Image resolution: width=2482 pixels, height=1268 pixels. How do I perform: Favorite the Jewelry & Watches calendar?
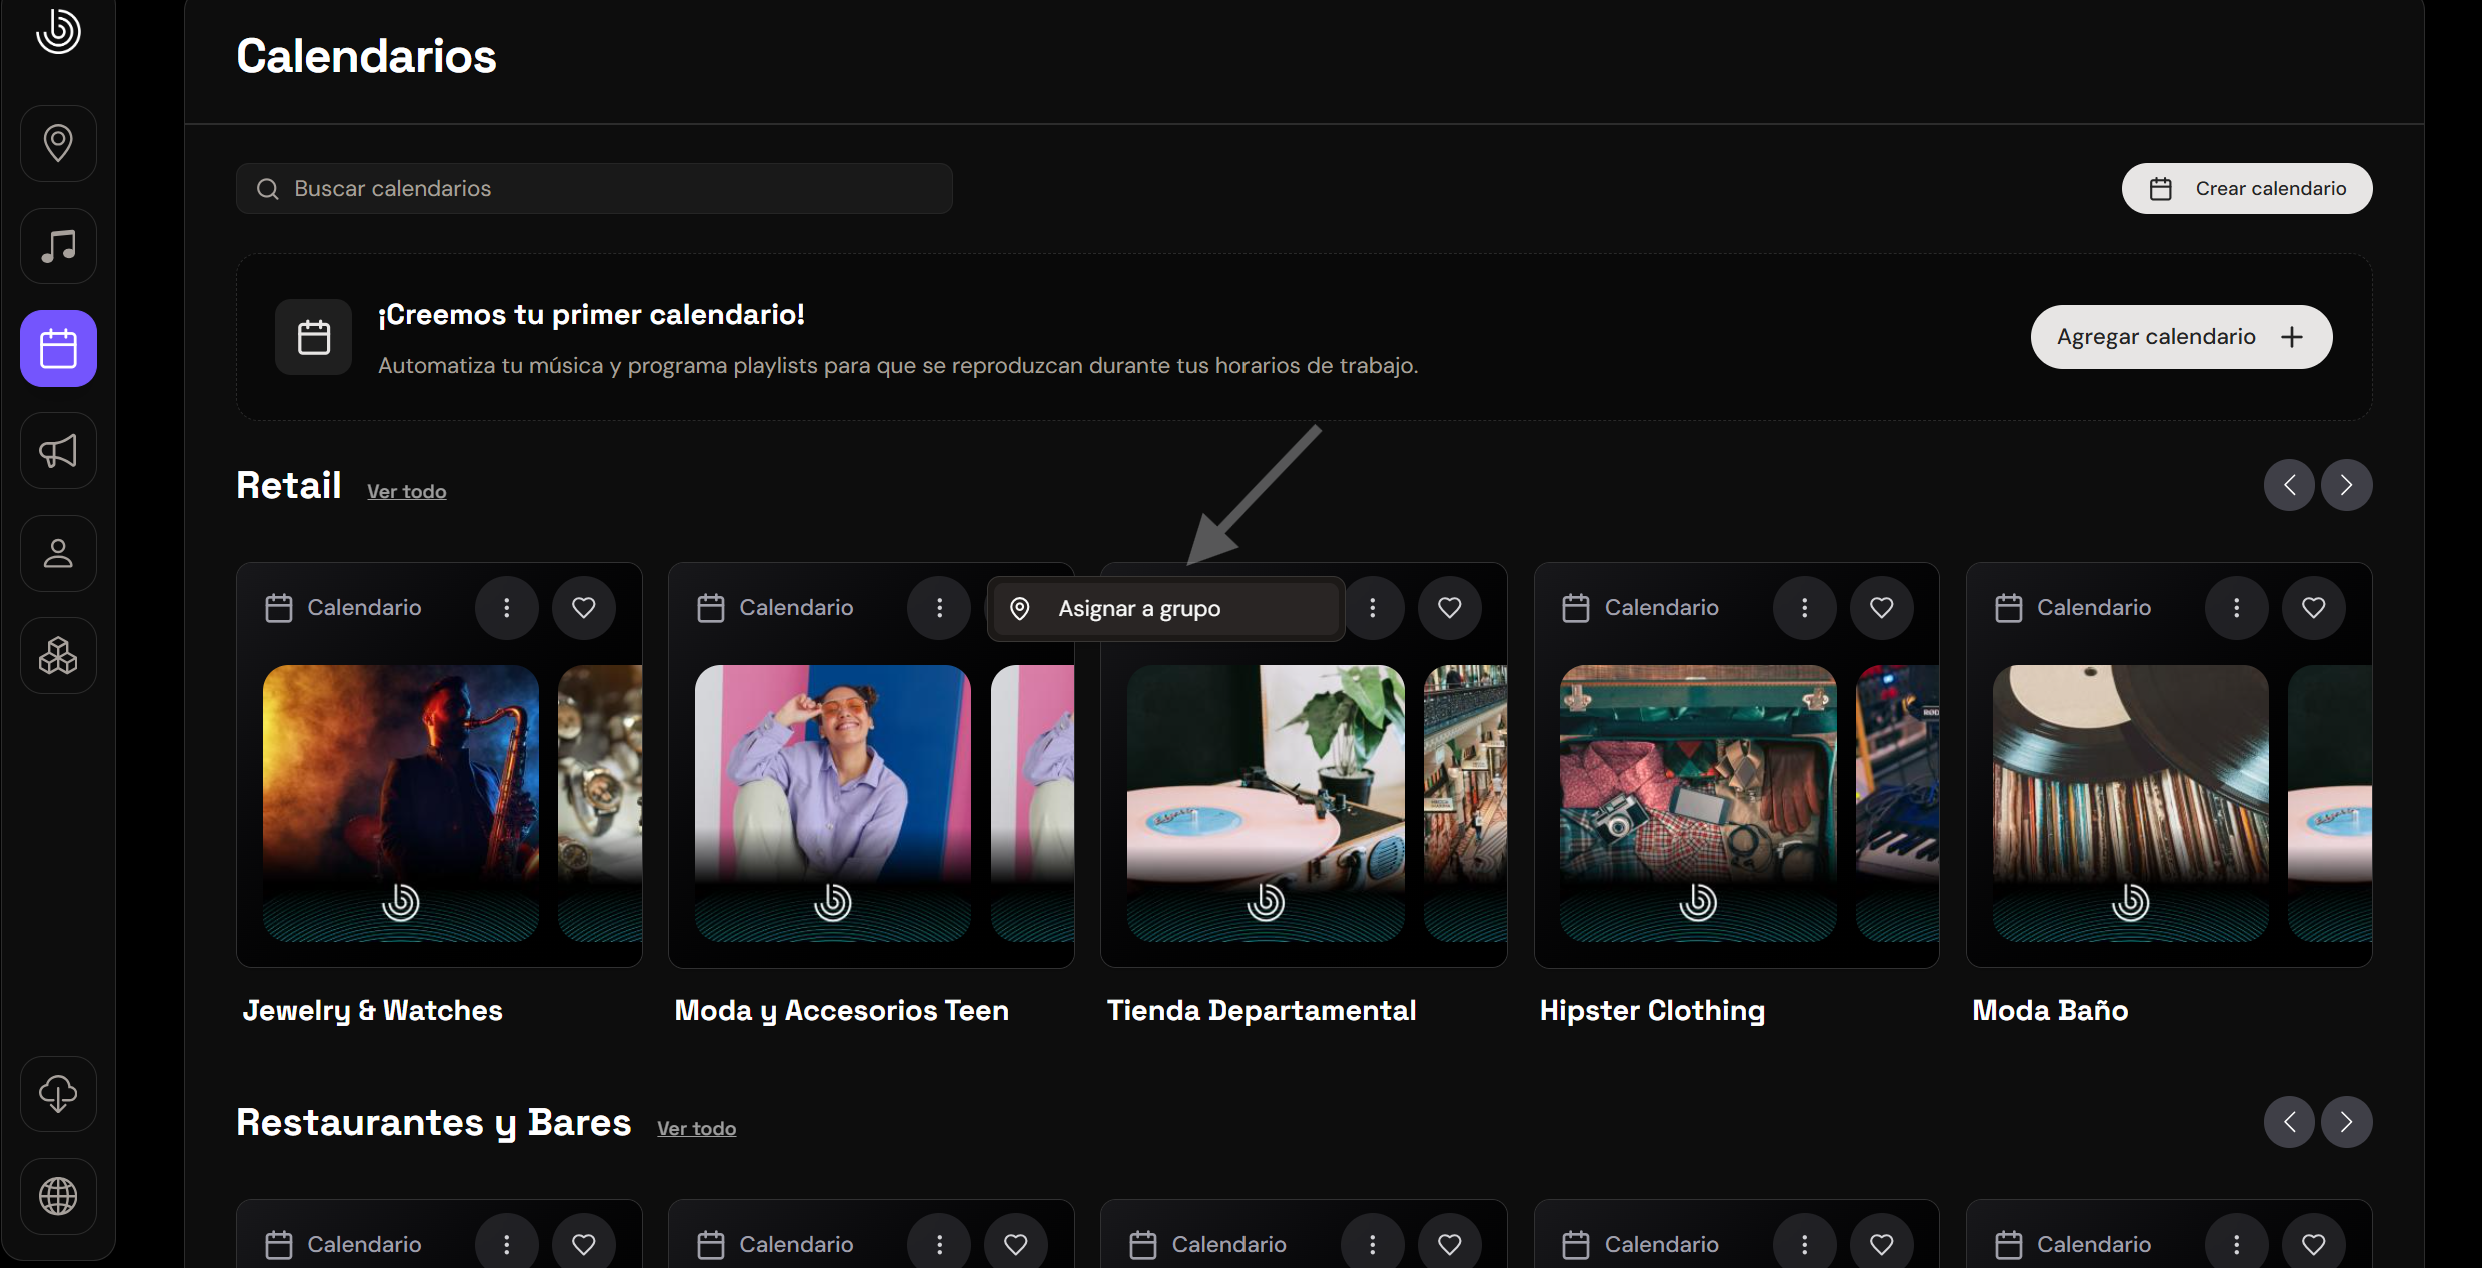click(x=584, y=608)
